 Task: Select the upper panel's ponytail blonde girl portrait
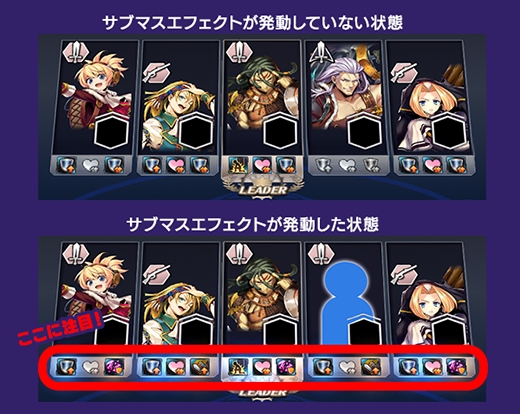click(x=95, y=97)
